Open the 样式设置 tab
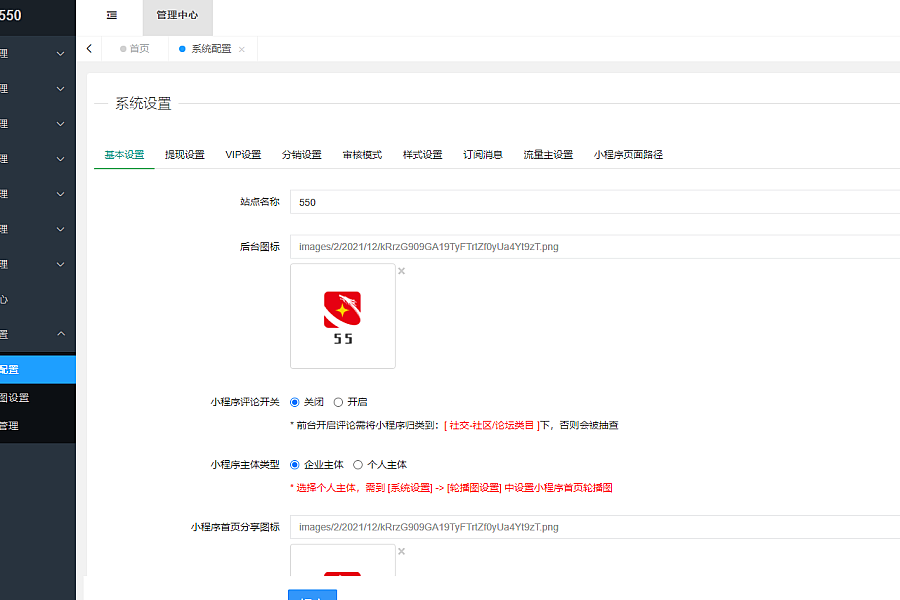This screenshot has width=900, height=600. [x=422, y=154]
